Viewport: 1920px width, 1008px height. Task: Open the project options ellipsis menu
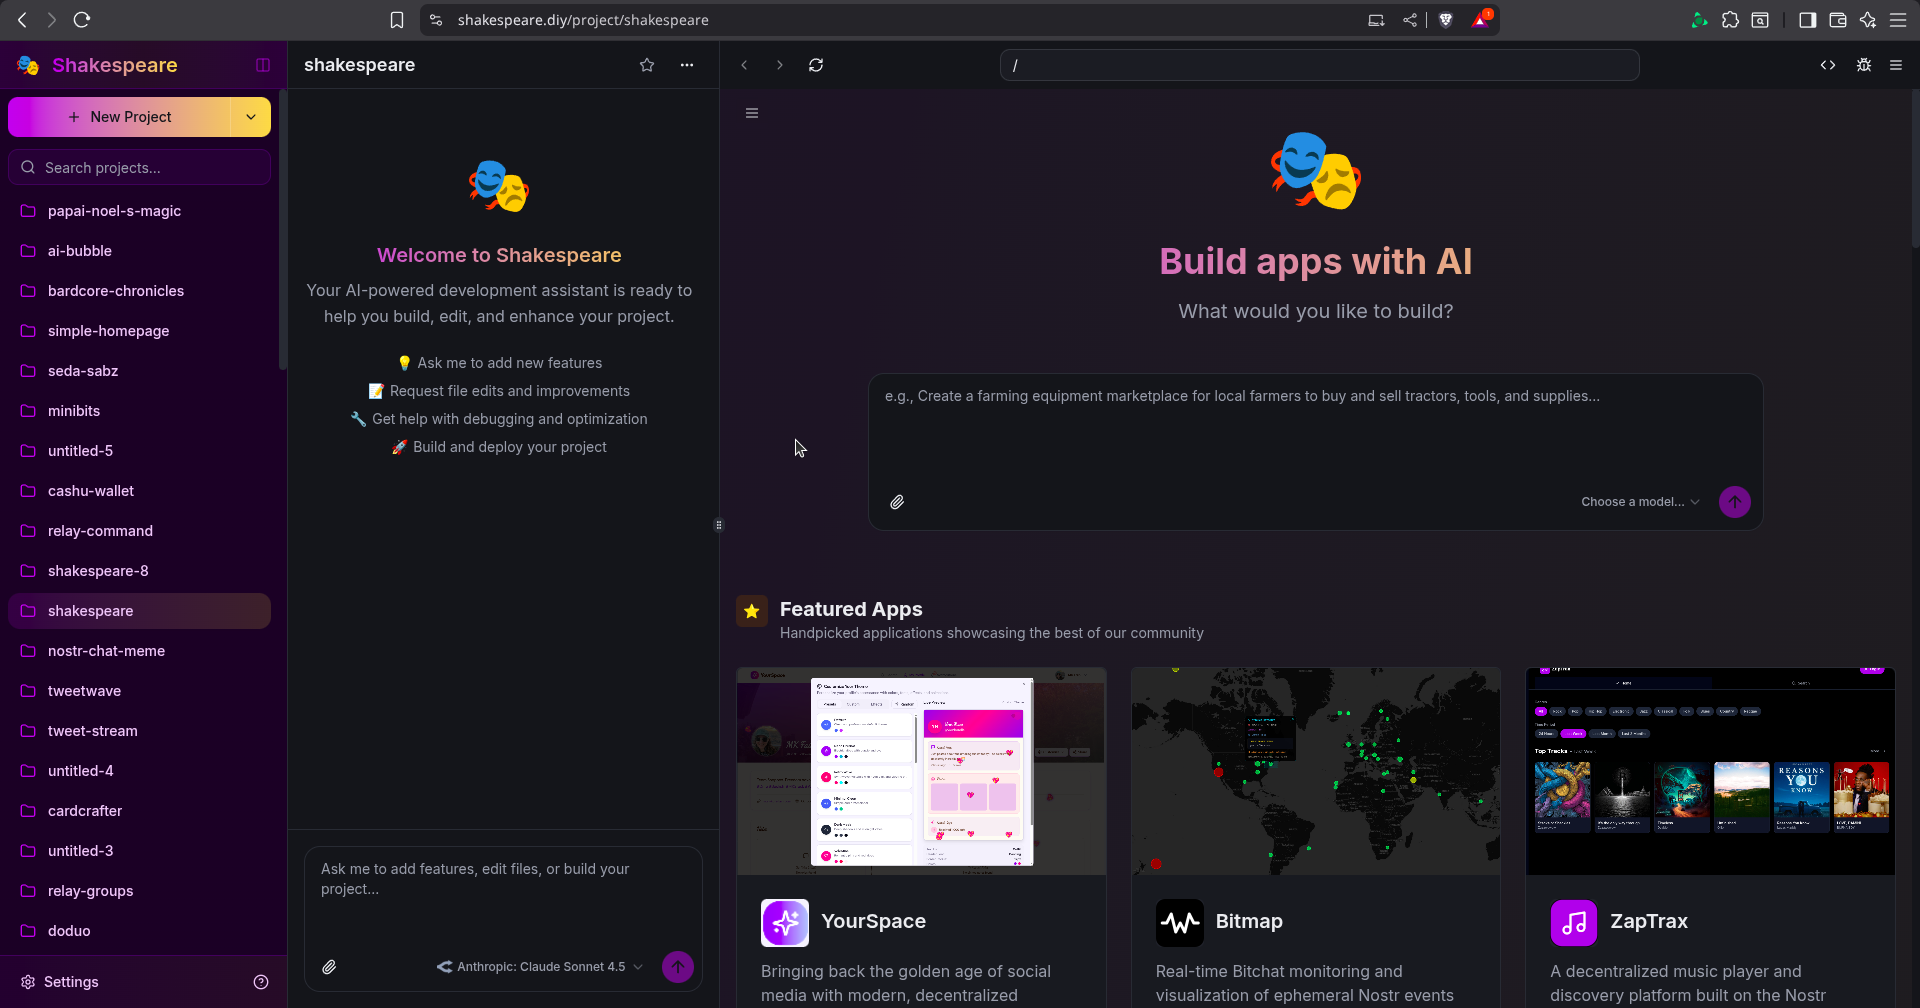click(x=687, y=65)
